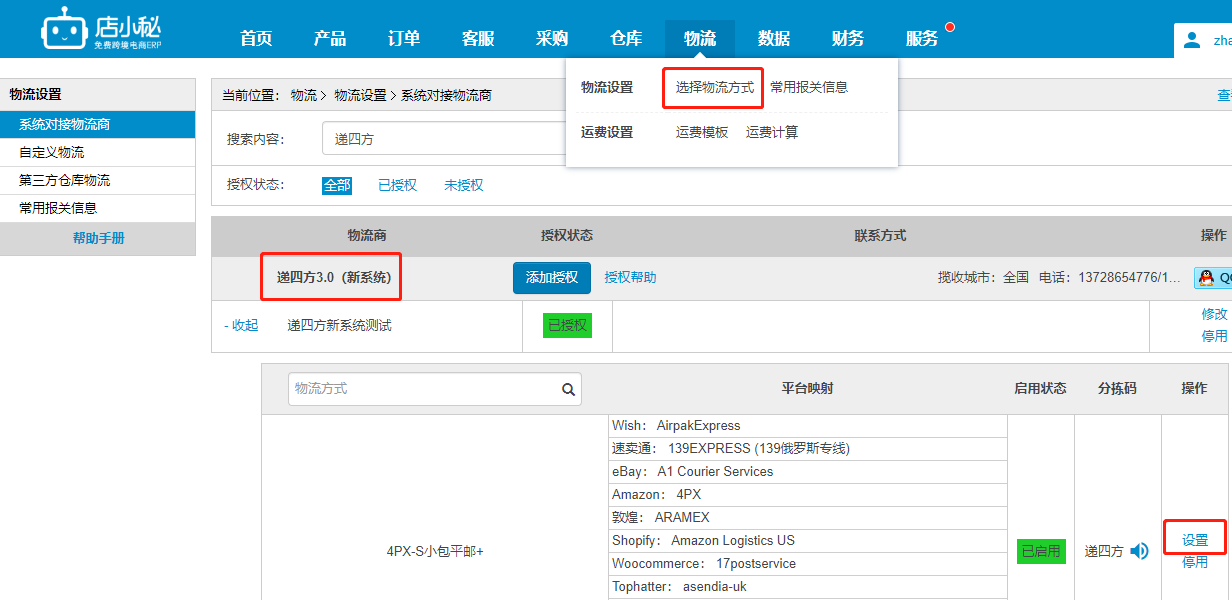Viewport: 1232px width, 600px height.
Task: Filter by 未授权 status
Action: point(464,185)
